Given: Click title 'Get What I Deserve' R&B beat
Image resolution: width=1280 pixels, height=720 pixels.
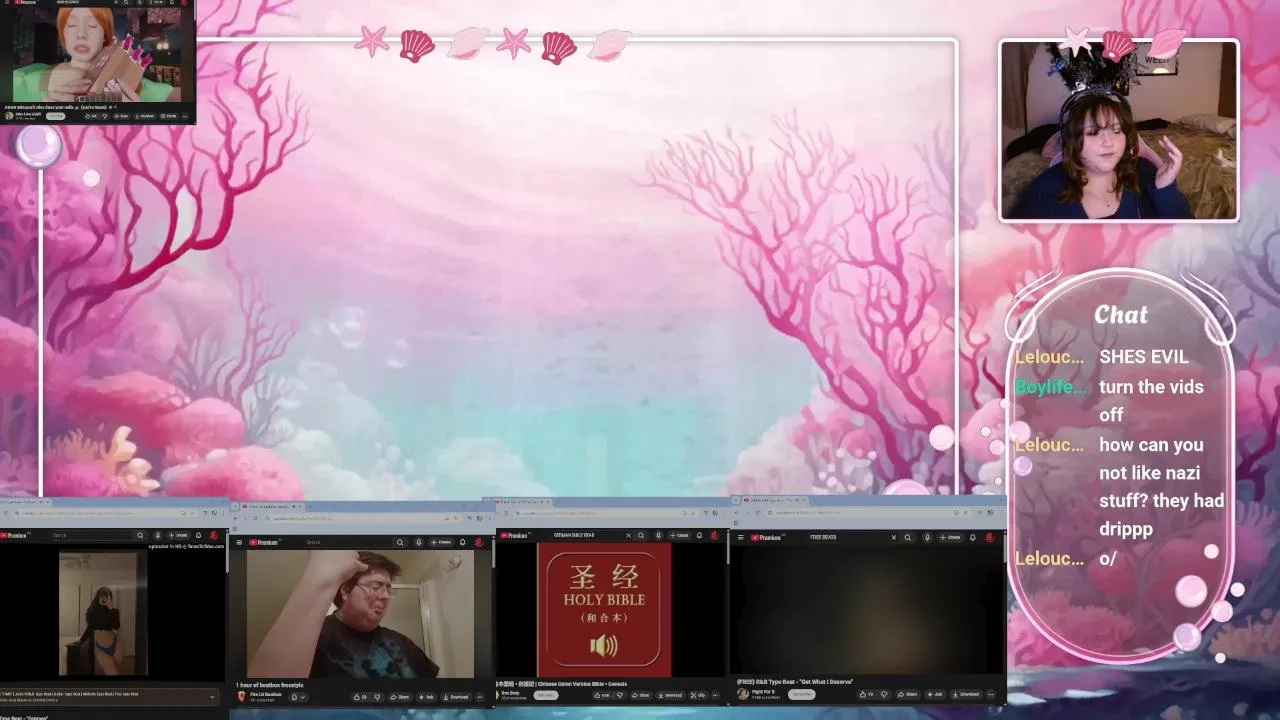Looking at the screenshot, I should pos(795,682).
